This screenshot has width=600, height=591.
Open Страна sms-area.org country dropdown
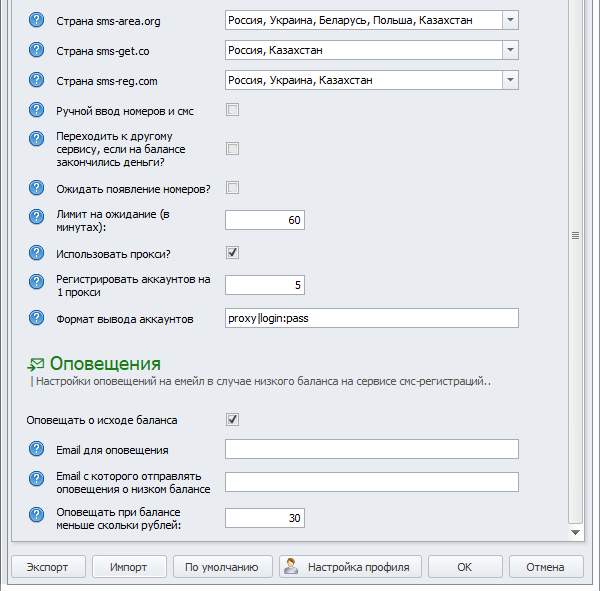[x=509, y=20]
